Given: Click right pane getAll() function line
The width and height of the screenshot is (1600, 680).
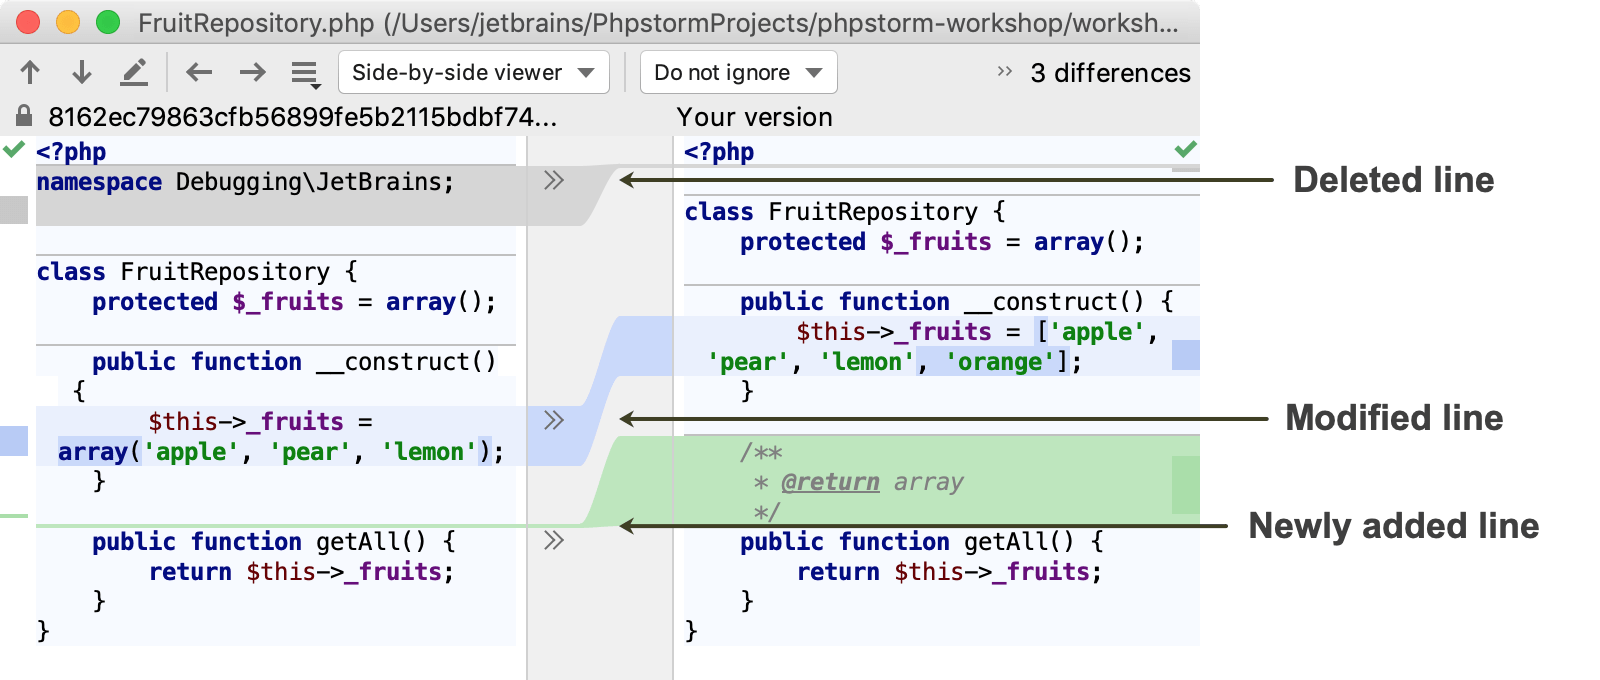Looking at the screenshot, I should click(x=922, y=542).
